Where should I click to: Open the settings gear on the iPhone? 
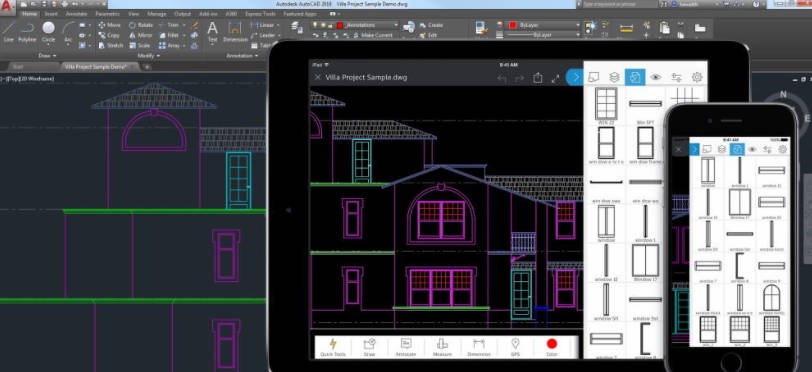[782, 149]
